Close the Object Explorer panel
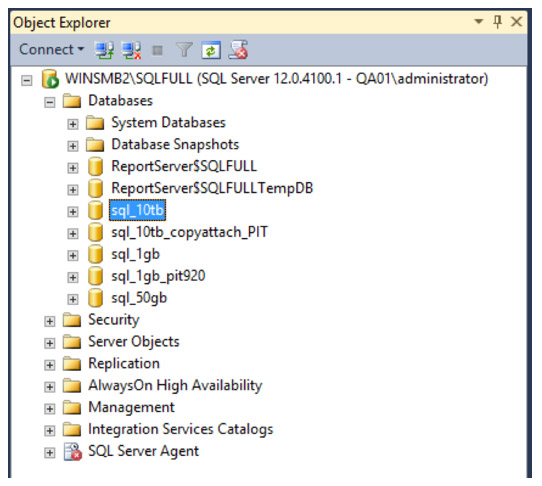Screen dimensions: 542x486 click(516, 22)
